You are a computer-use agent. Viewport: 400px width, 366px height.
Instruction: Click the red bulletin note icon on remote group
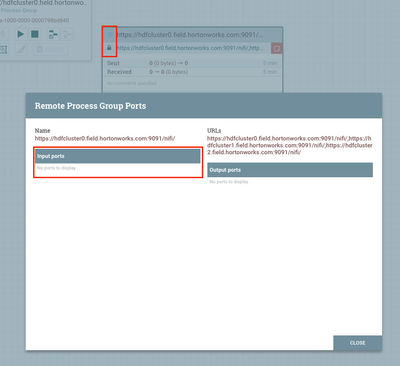click(x=276, y=48)
